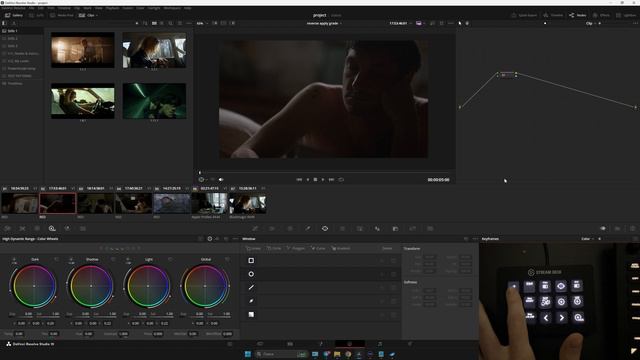Image resolution: width=640 pixels, height=360 pixels.
Task: Toggle the Effects panel
Action: click(601, 15)
